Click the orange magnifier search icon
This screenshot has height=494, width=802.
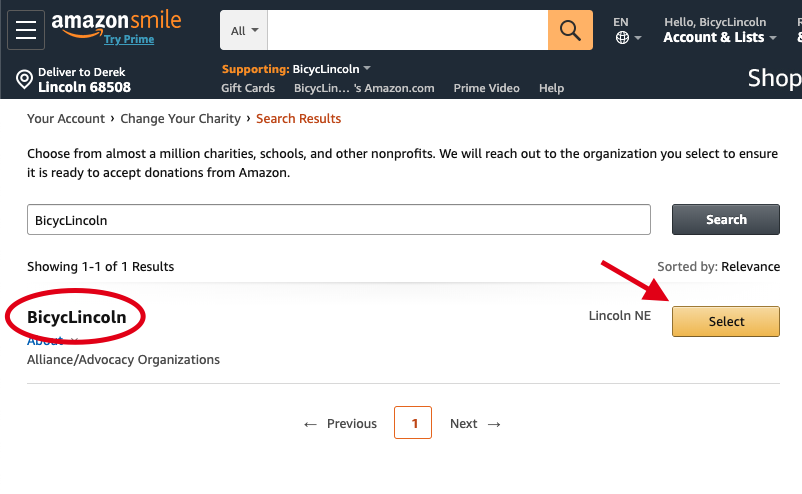click(570, 30)
